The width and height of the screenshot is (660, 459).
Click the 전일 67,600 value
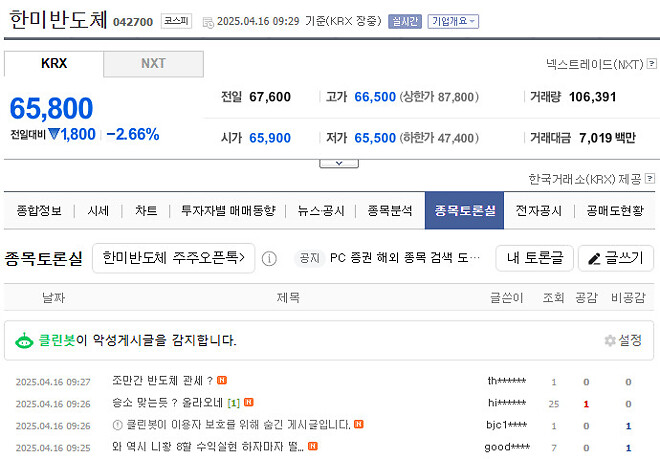[270, 97]
